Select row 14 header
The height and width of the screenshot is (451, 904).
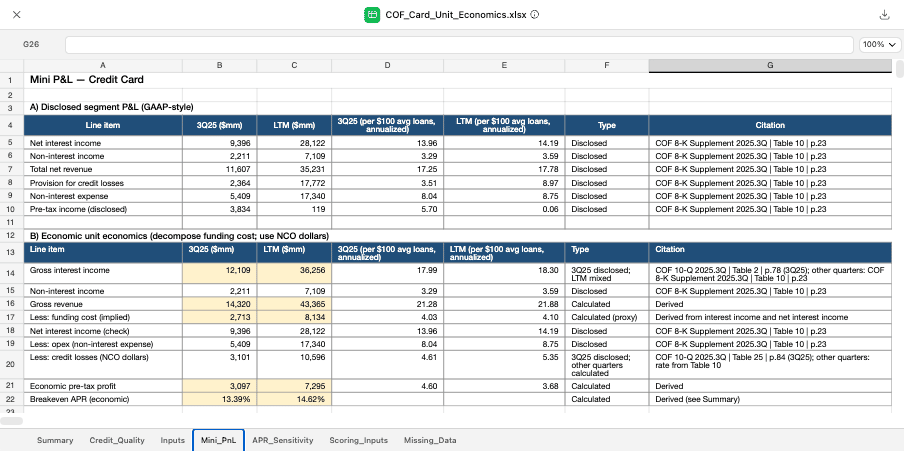9,271
